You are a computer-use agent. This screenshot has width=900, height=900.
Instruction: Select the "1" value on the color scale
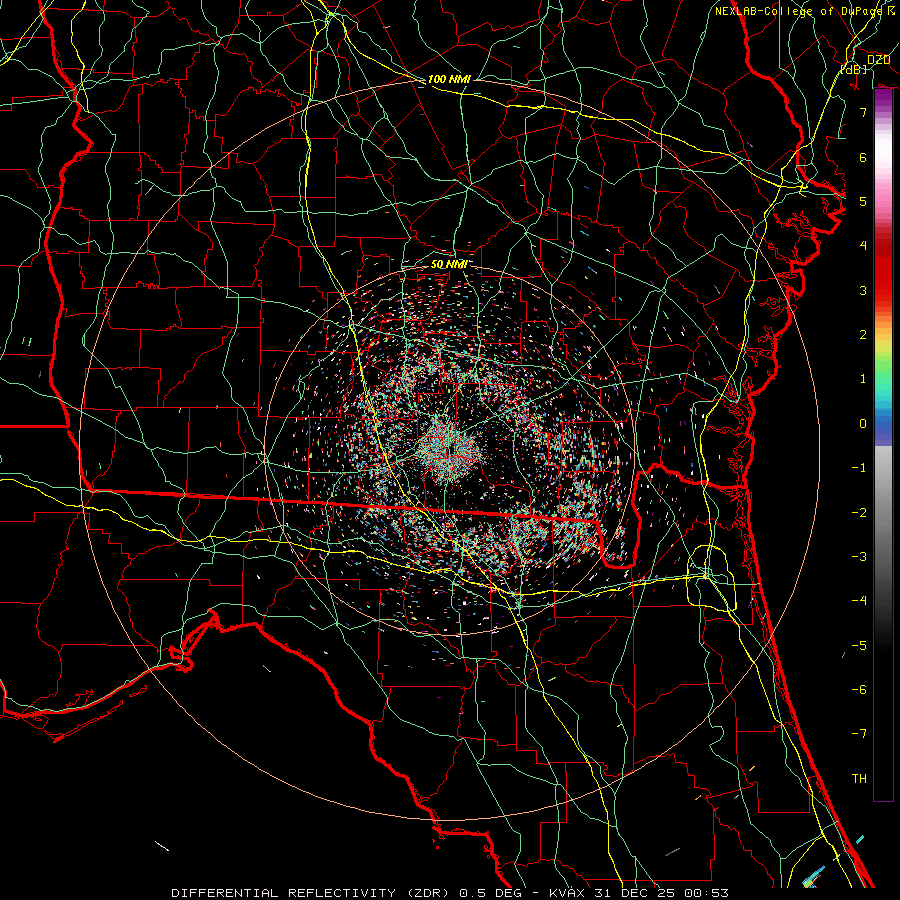863,379
